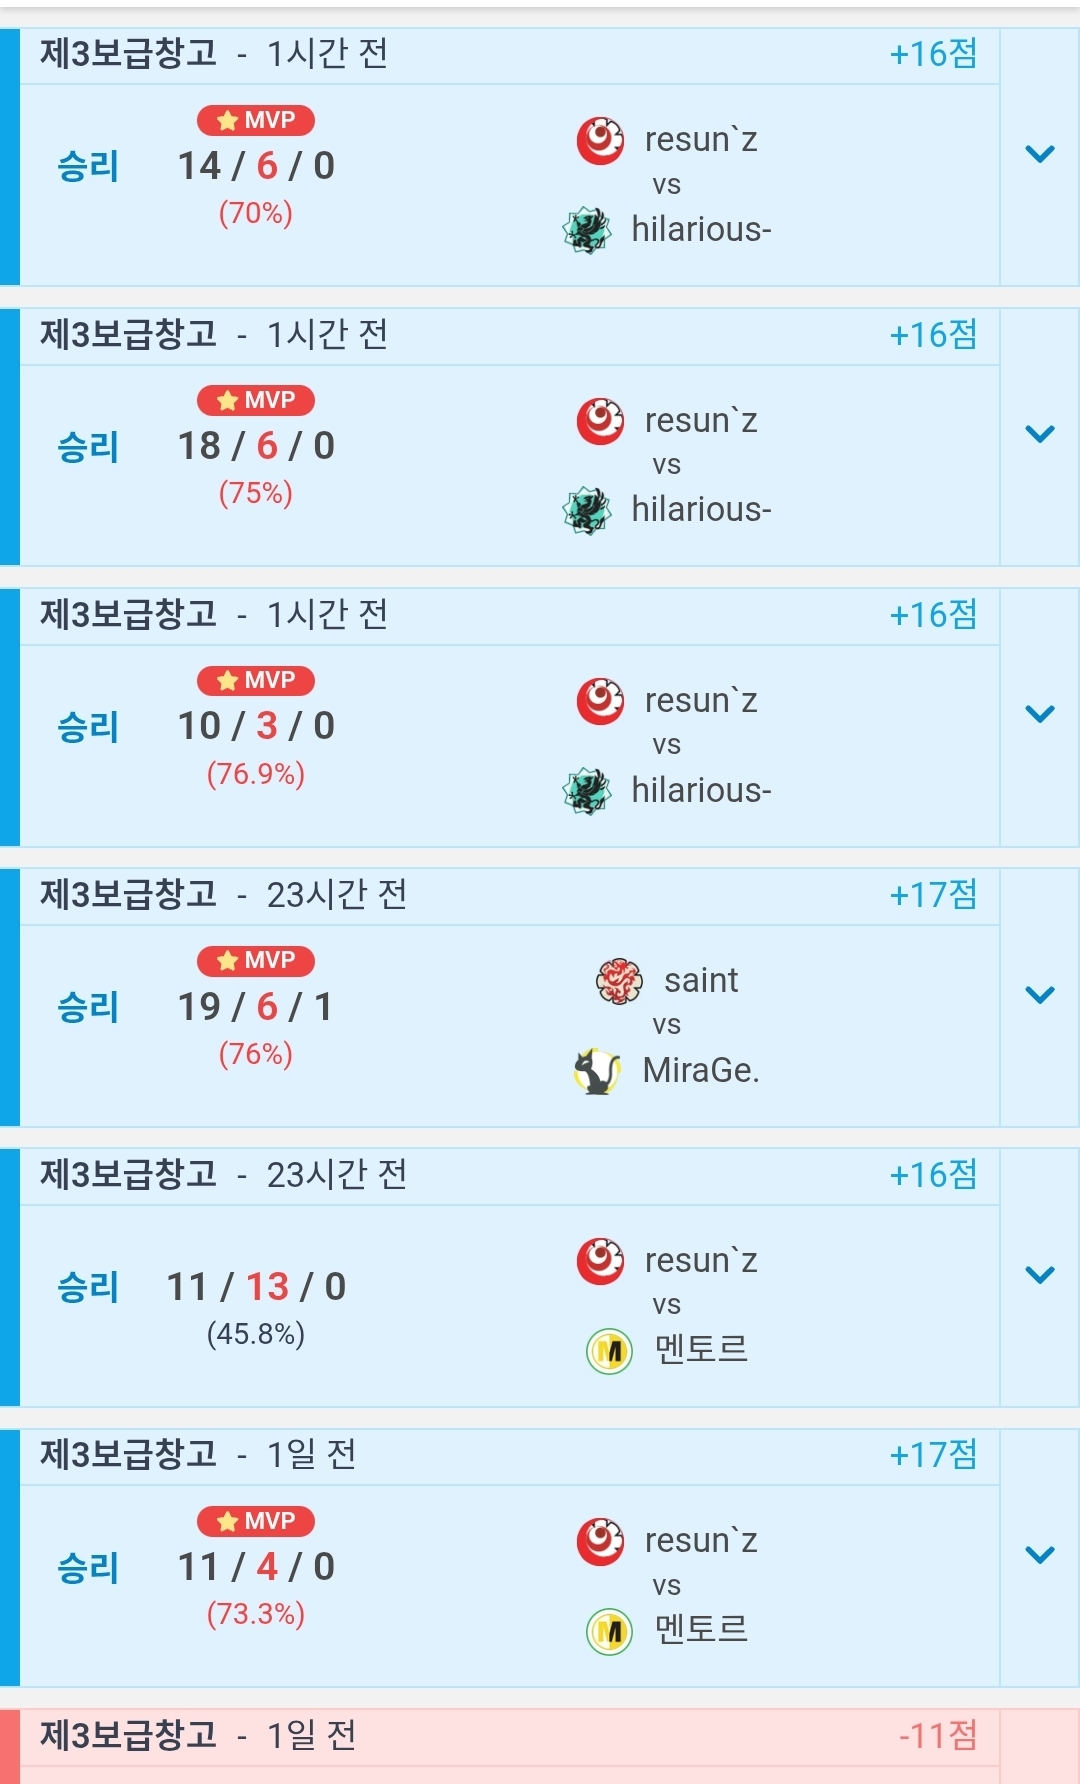Click resun`z emblem in 11/4/0 match

600,1541
